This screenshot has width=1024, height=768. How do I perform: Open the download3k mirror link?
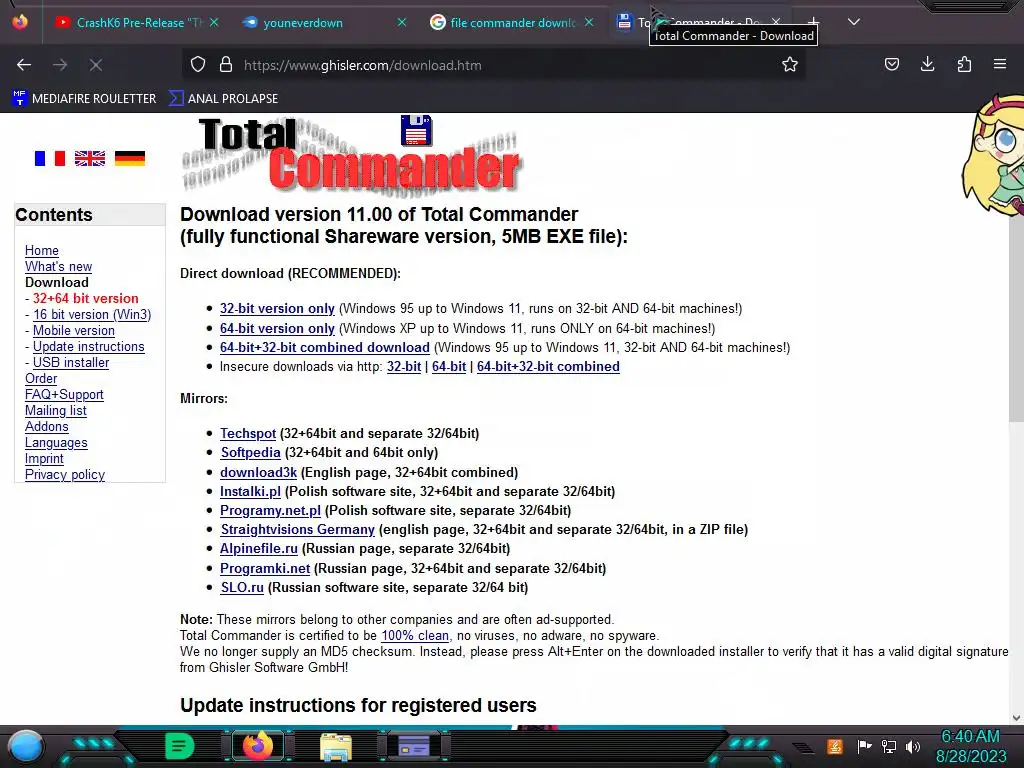click(x=259, y=472)
